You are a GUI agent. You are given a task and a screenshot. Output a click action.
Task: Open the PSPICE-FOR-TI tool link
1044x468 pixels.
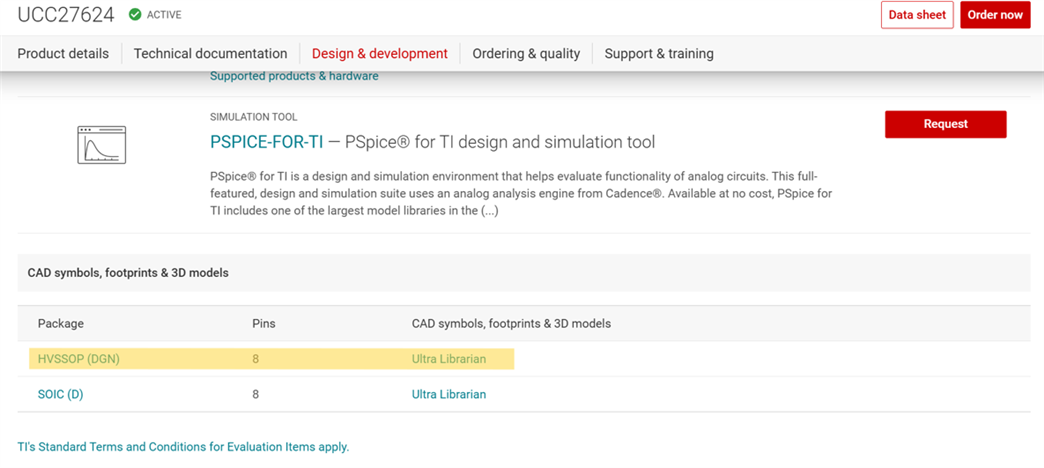(x=266, y=142)
